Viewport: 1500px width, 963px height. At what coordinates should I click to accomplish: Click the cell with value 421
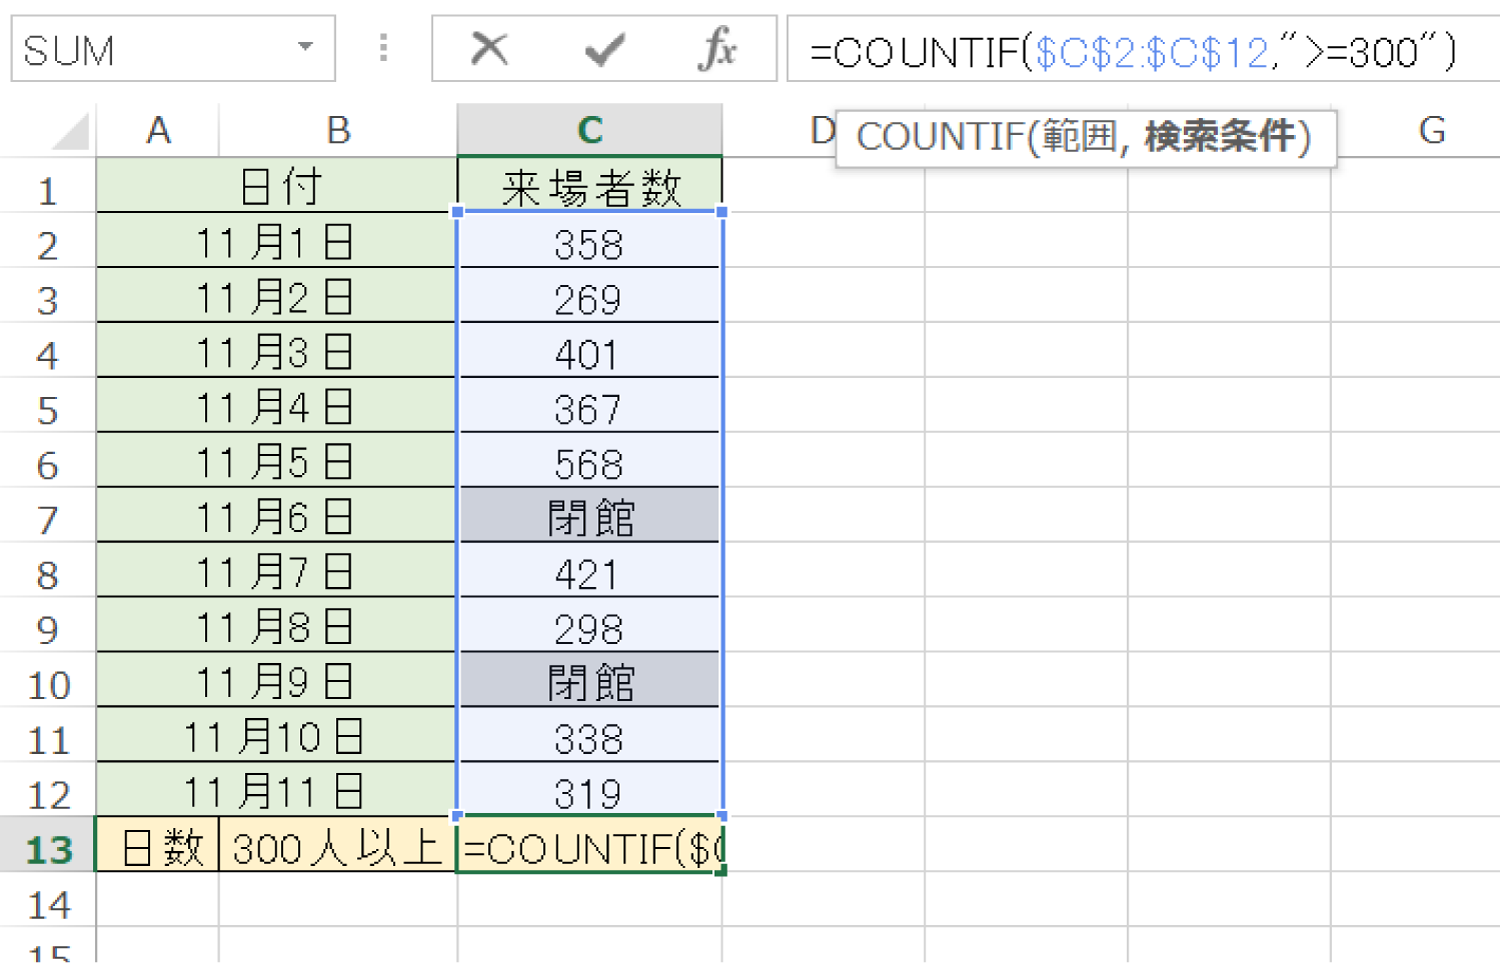pyautogui.click(x=590, y=571)
